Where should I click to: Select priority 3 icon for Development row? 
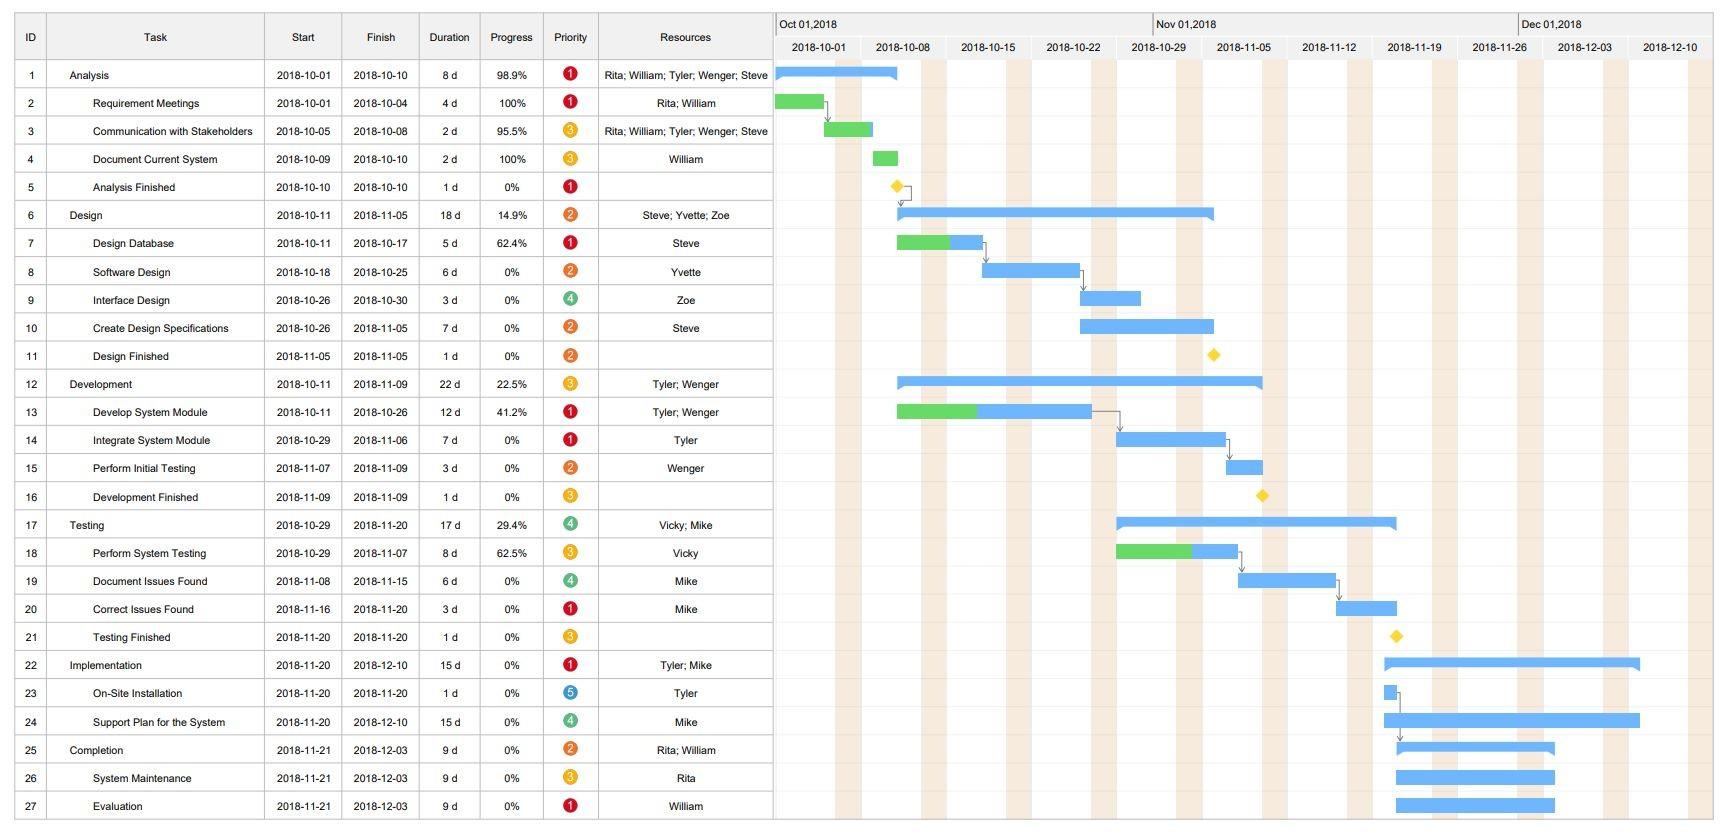pyautogui.click(x=570, y=383)
